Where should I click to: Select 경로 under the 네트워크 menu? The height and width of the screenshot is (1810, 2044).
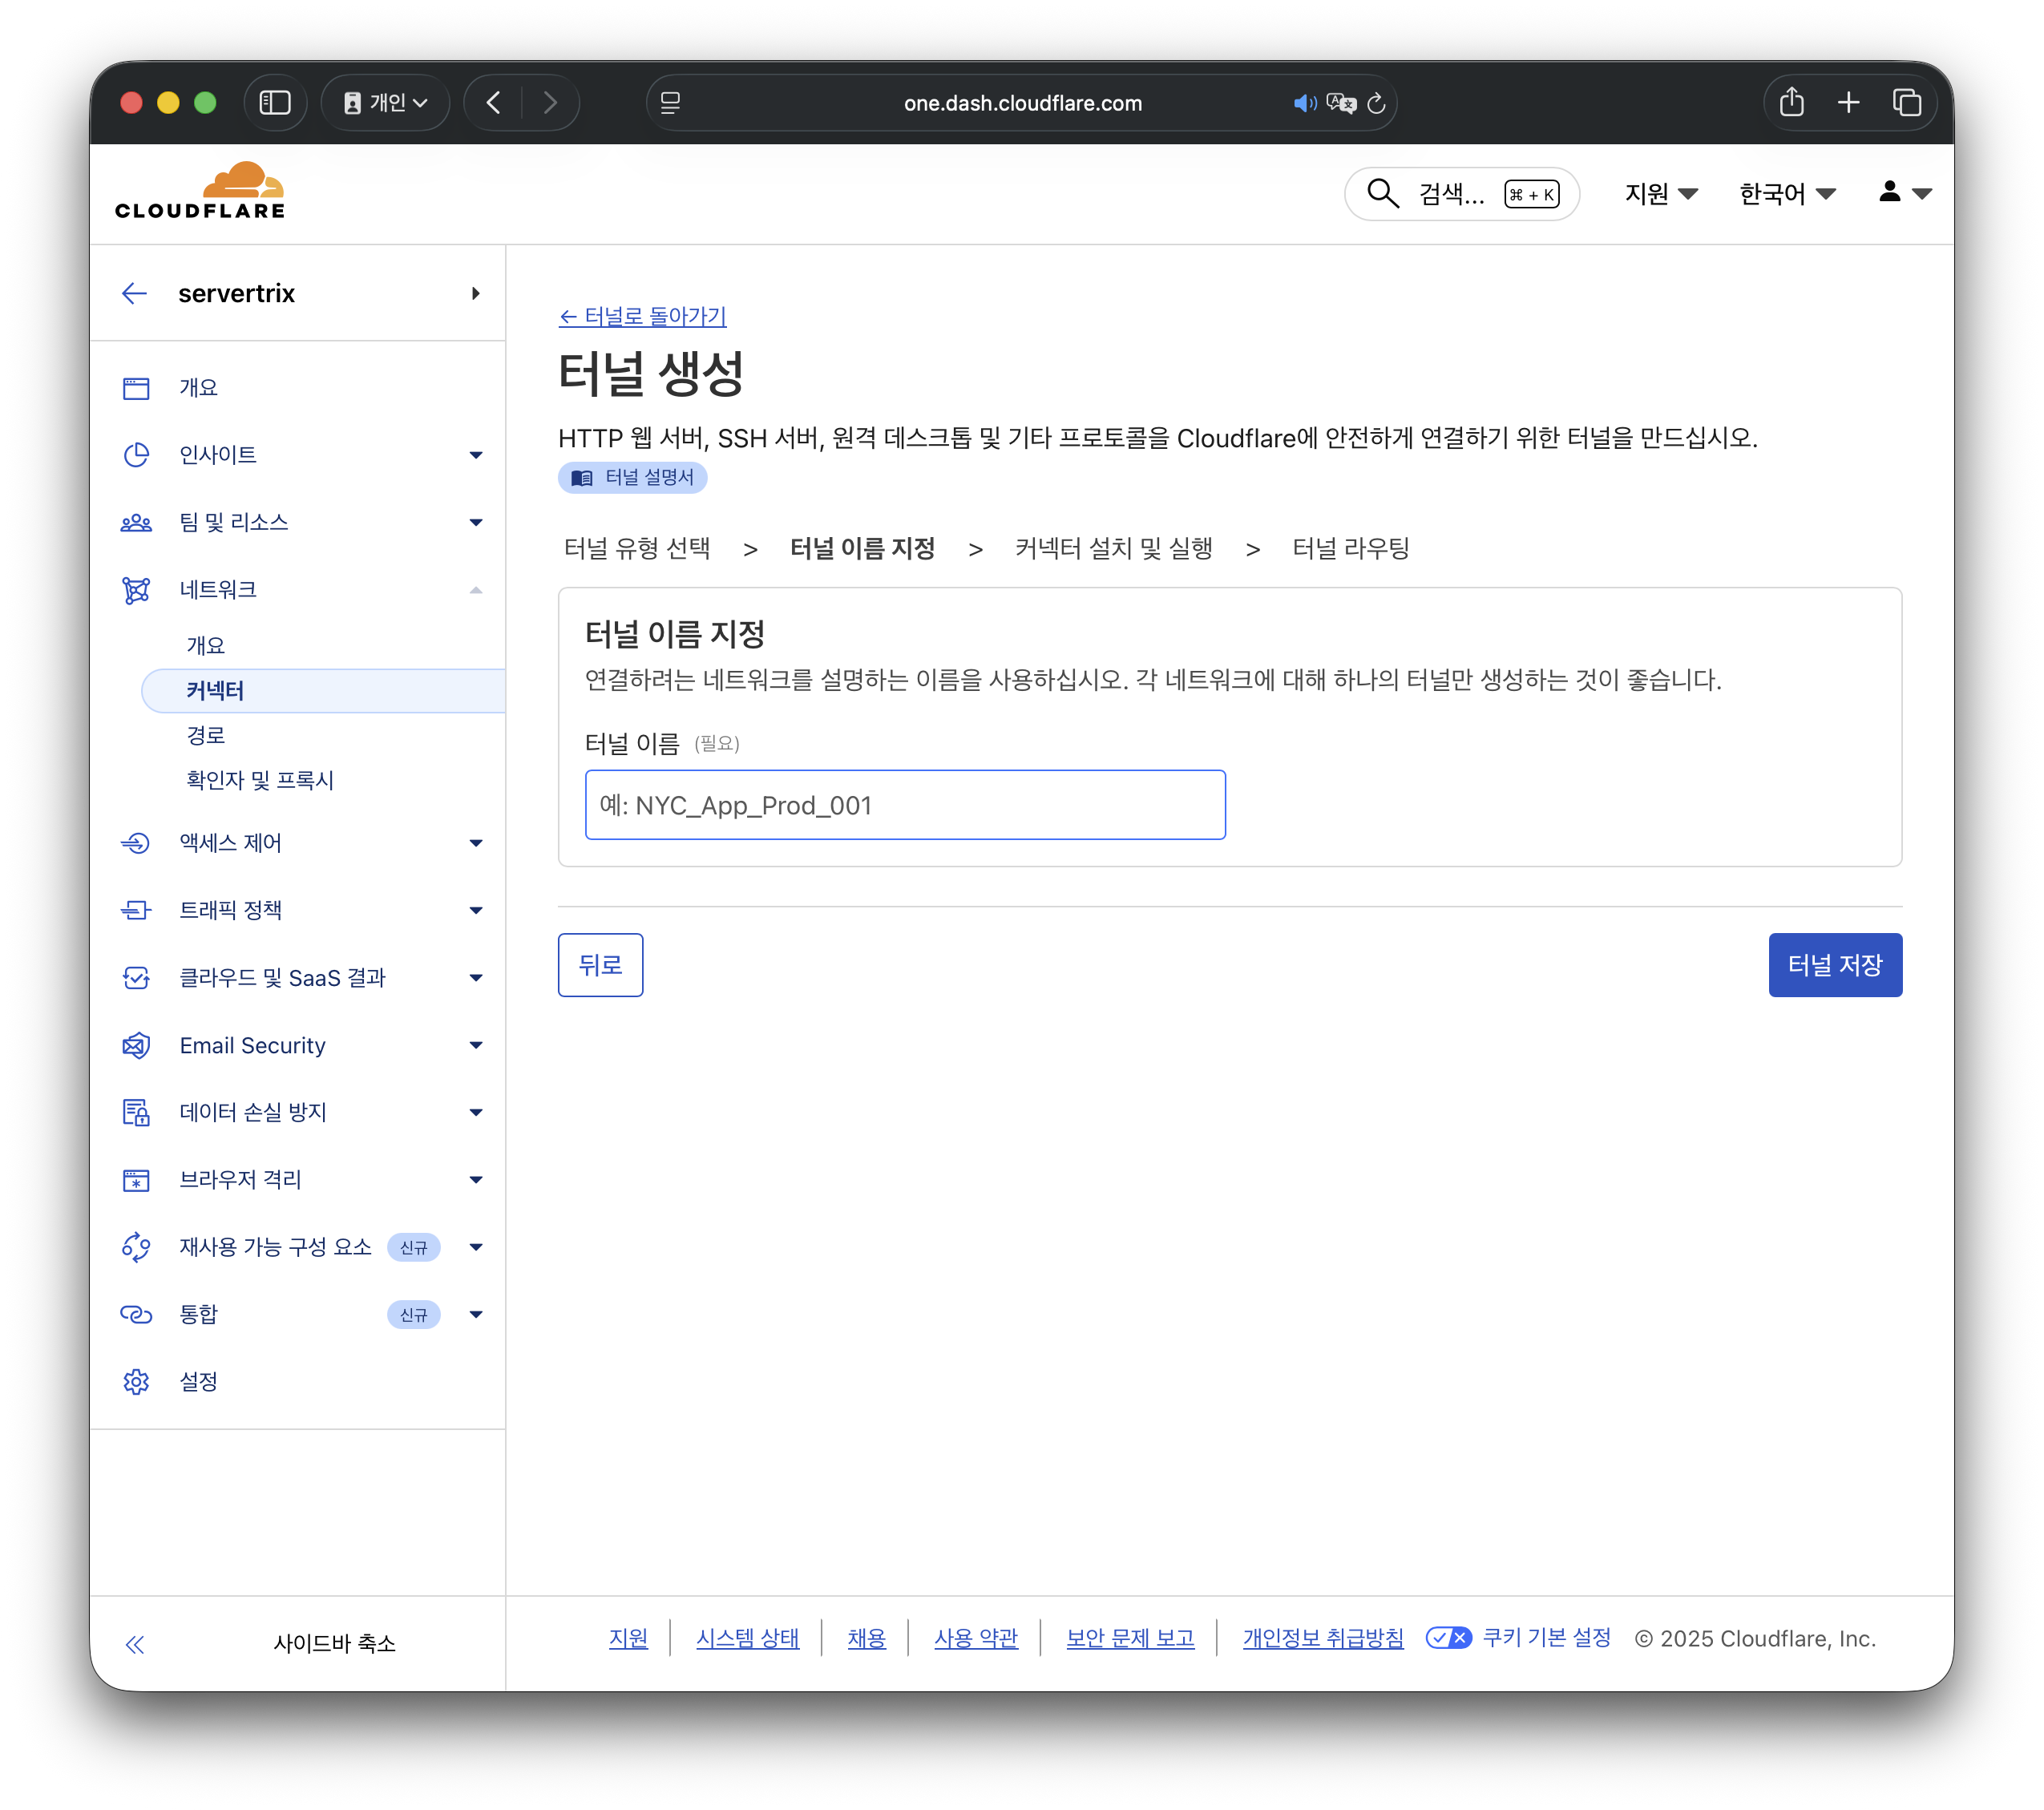[206, 735]
